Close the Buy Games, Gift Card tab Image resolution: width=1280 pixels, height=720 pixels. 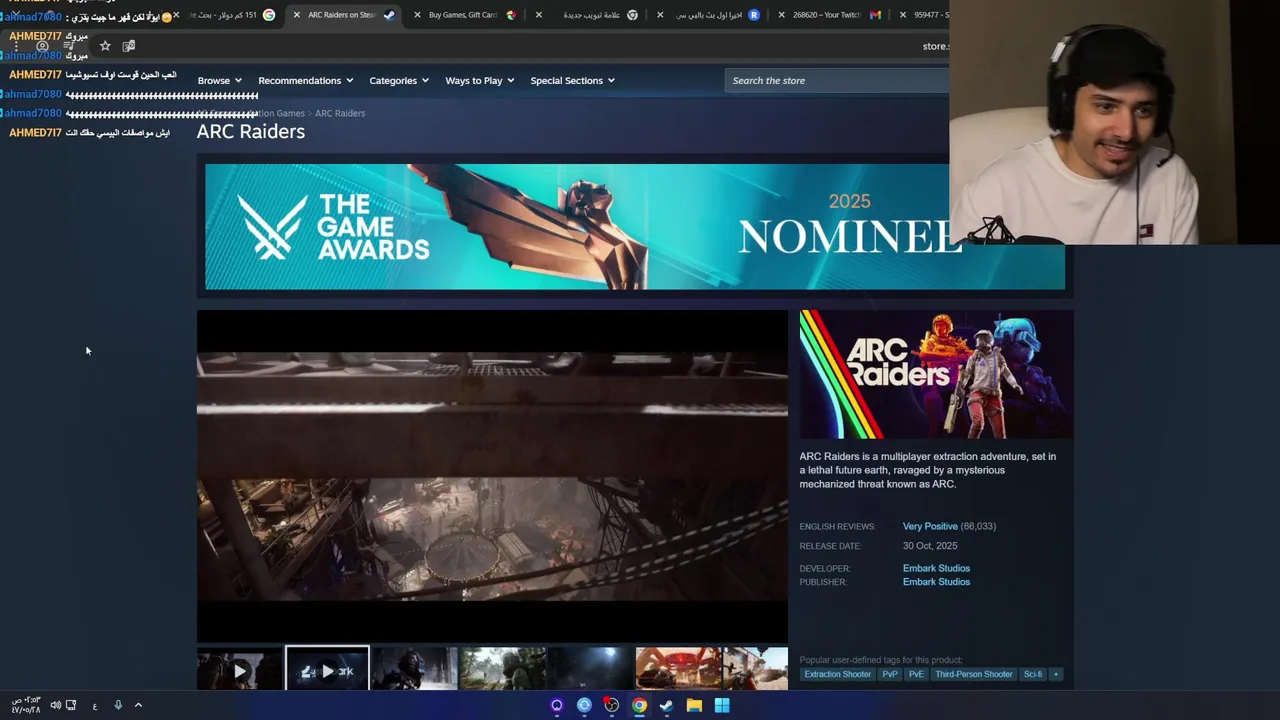coord(417,15)
